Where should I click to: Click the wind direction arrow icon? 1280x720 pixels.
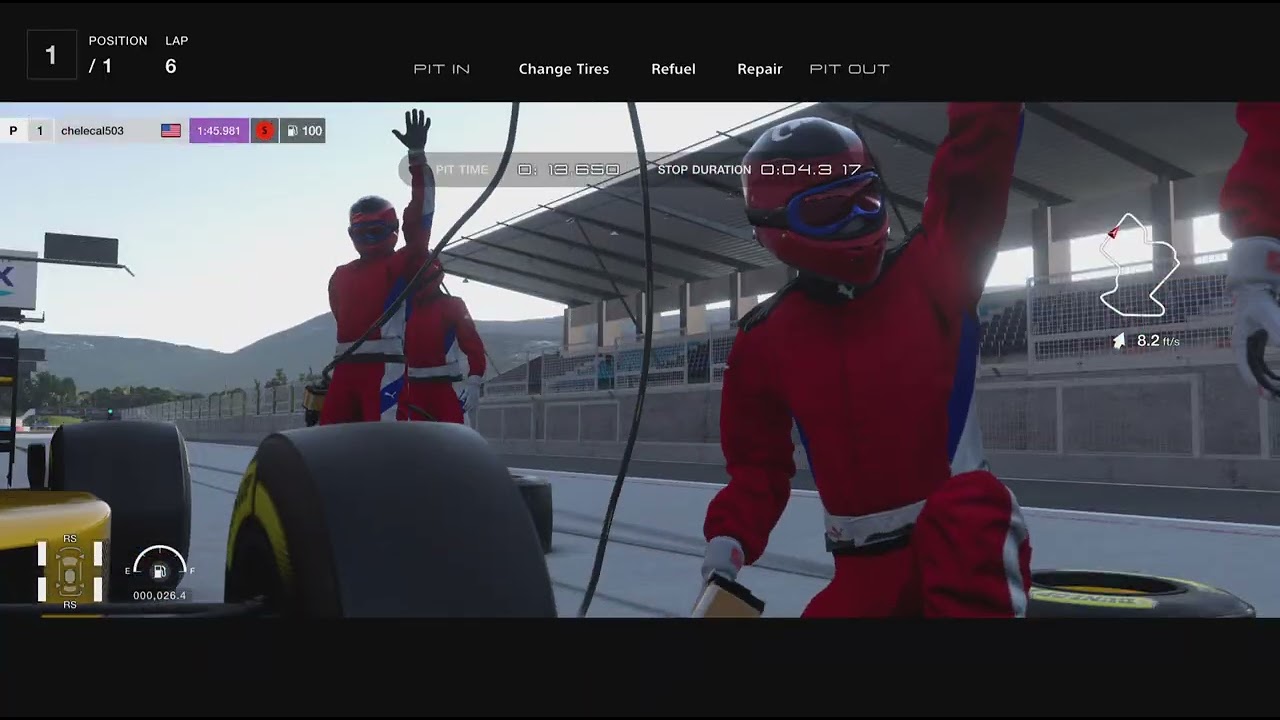[x=1119, y=341]
